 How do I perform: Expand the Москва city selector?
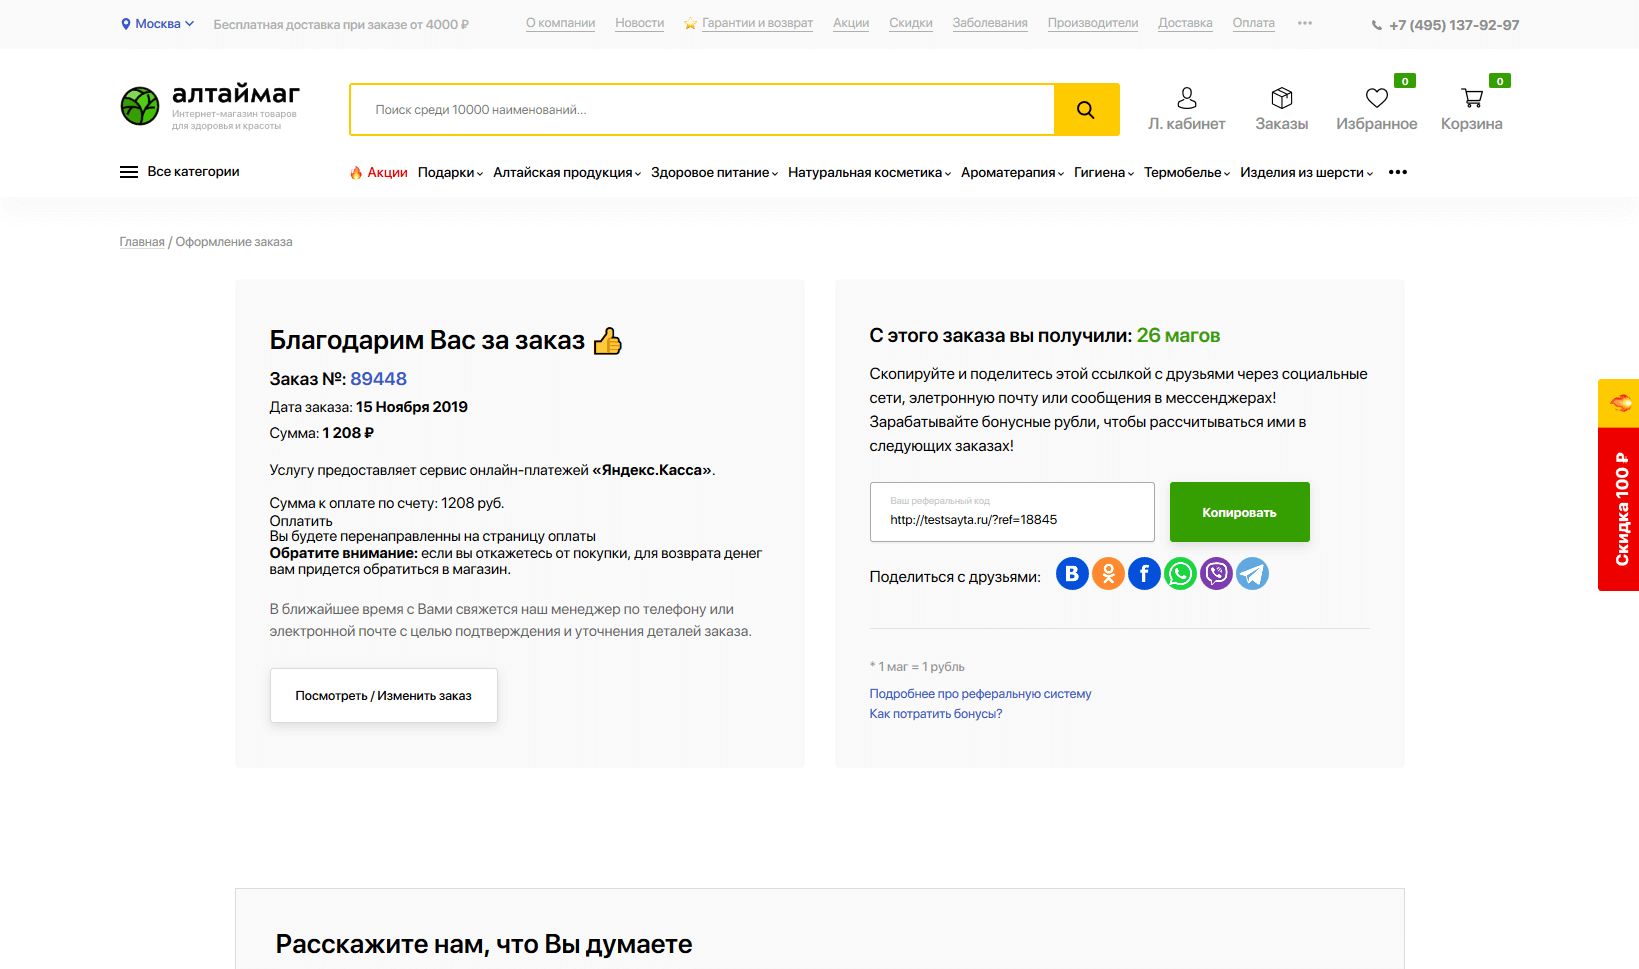157,24
